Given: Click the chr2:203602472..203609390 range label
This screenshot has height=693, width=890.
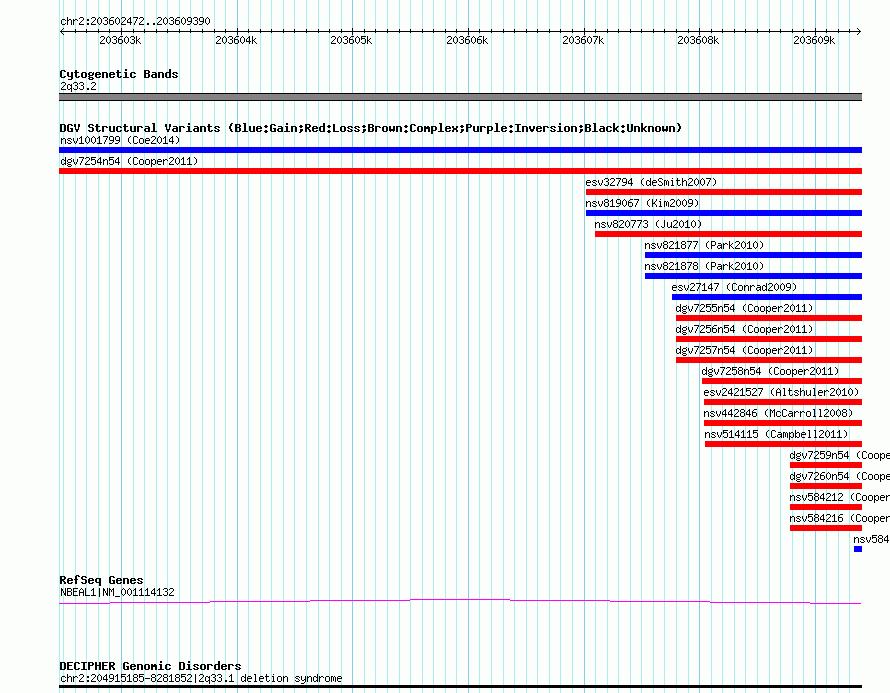Looking at the screenshot, I should click(x=135, y=21).
